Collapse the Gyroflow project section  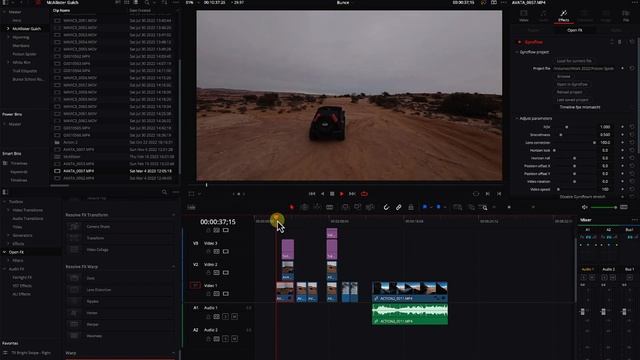coord(517,52)
